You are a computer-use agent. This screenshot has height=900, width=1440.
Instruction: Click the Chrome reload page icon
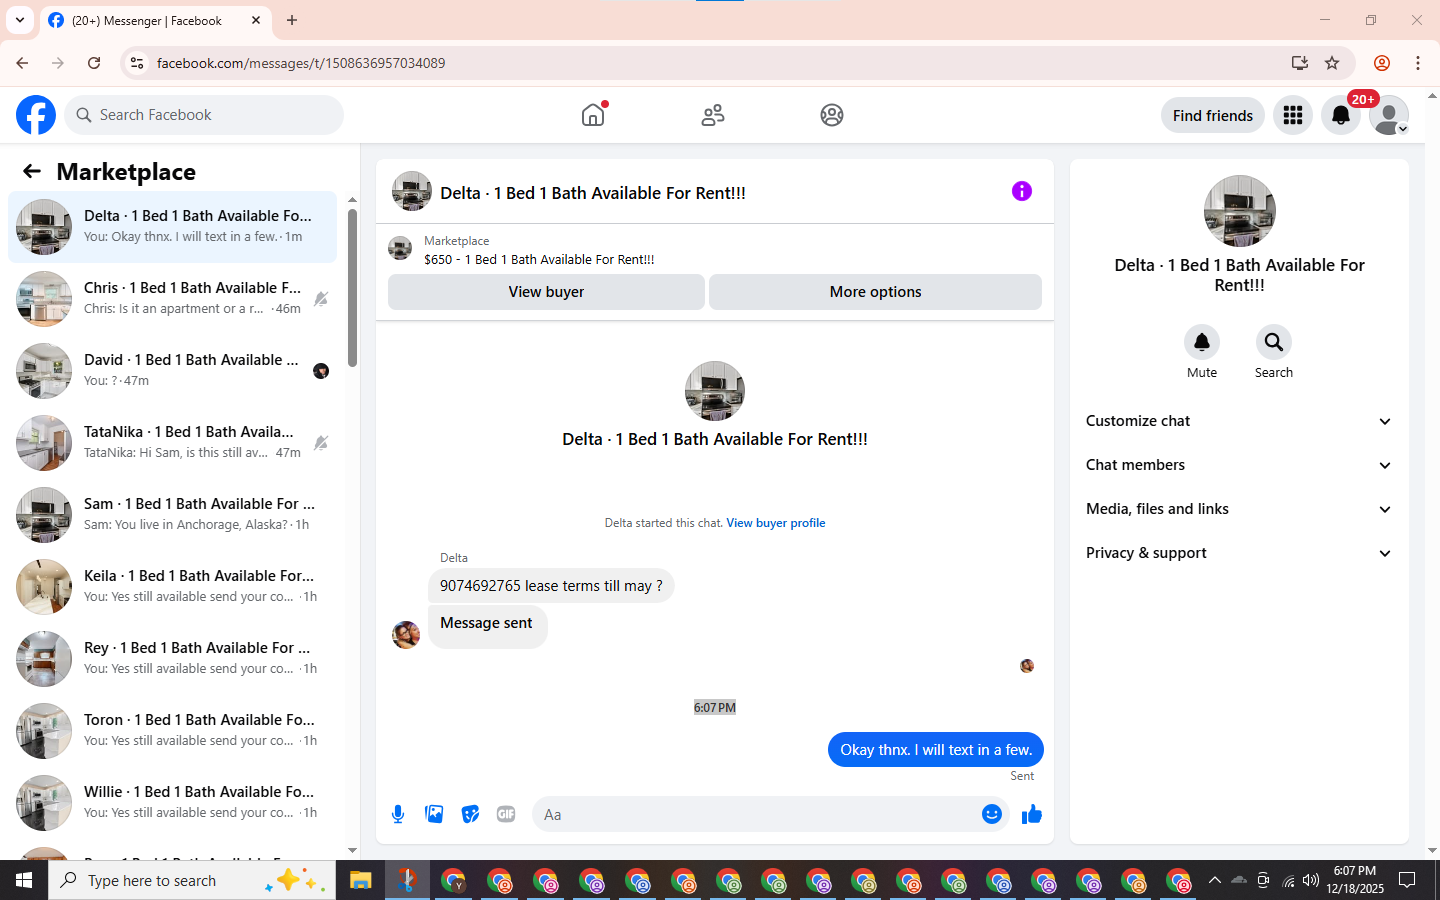[x=94, y=63]
